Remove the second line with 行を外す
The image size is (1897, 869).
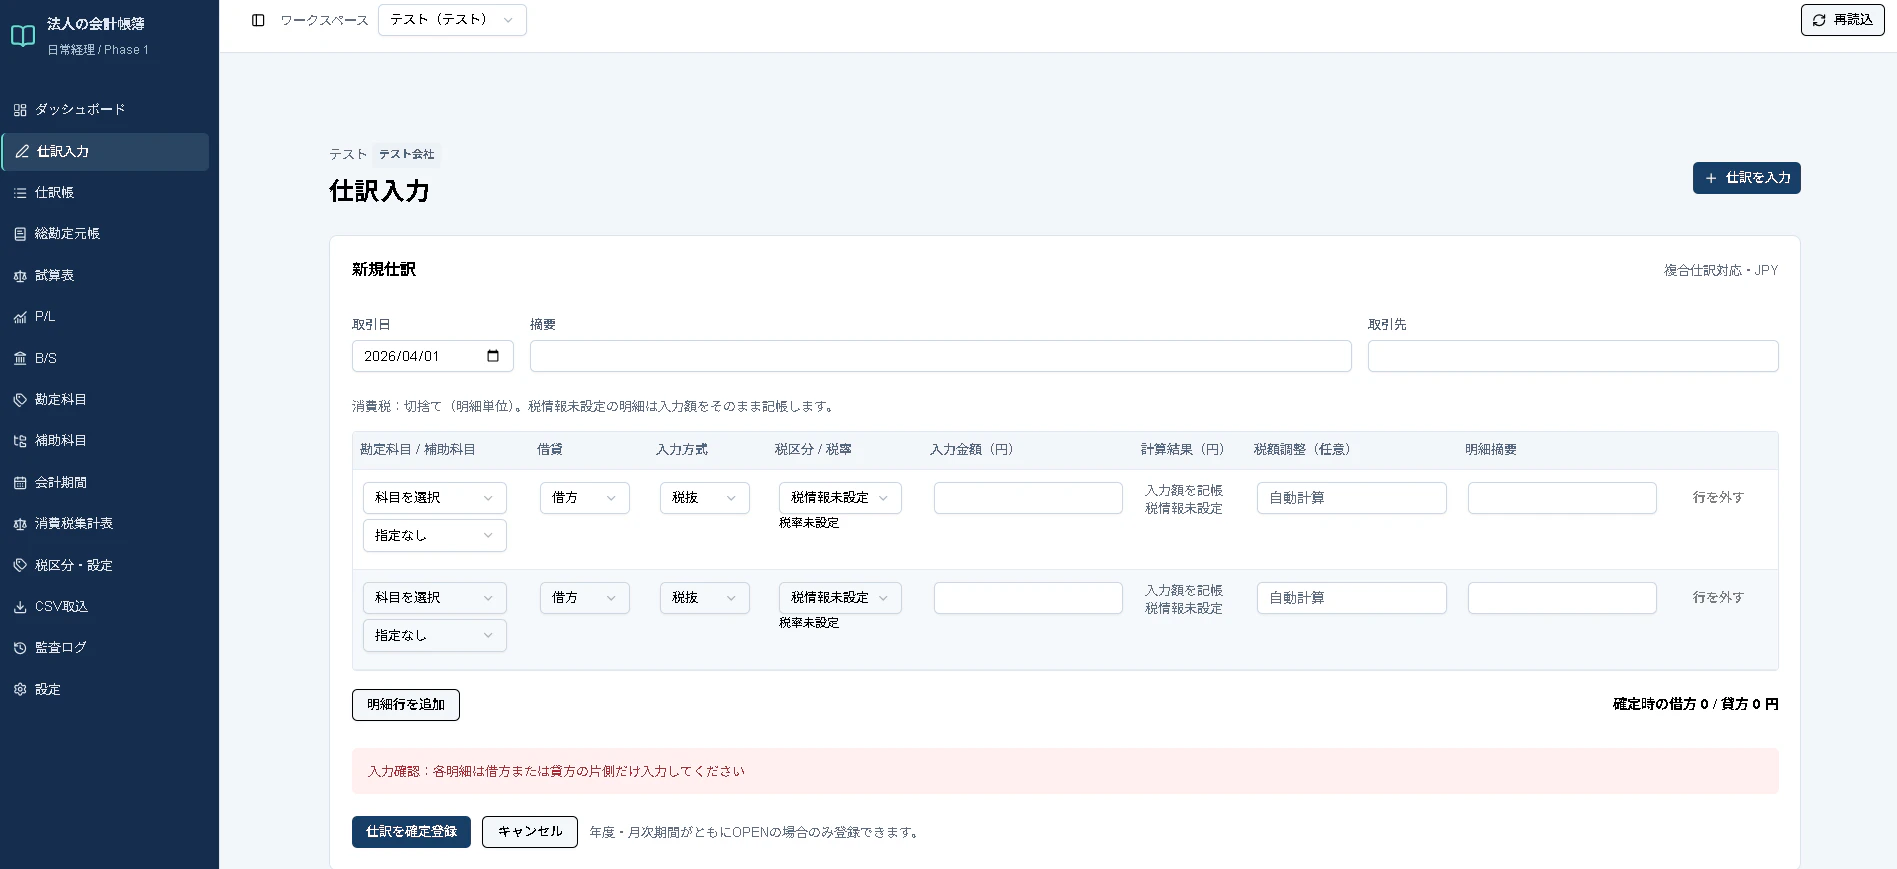[1718, 598]
